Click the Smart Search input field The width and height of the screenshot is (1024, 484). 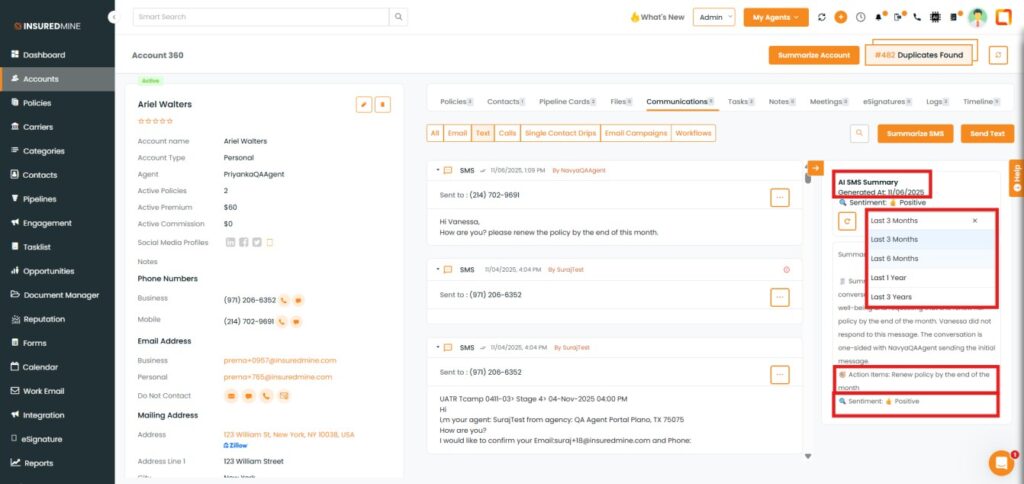pos(260,17)
